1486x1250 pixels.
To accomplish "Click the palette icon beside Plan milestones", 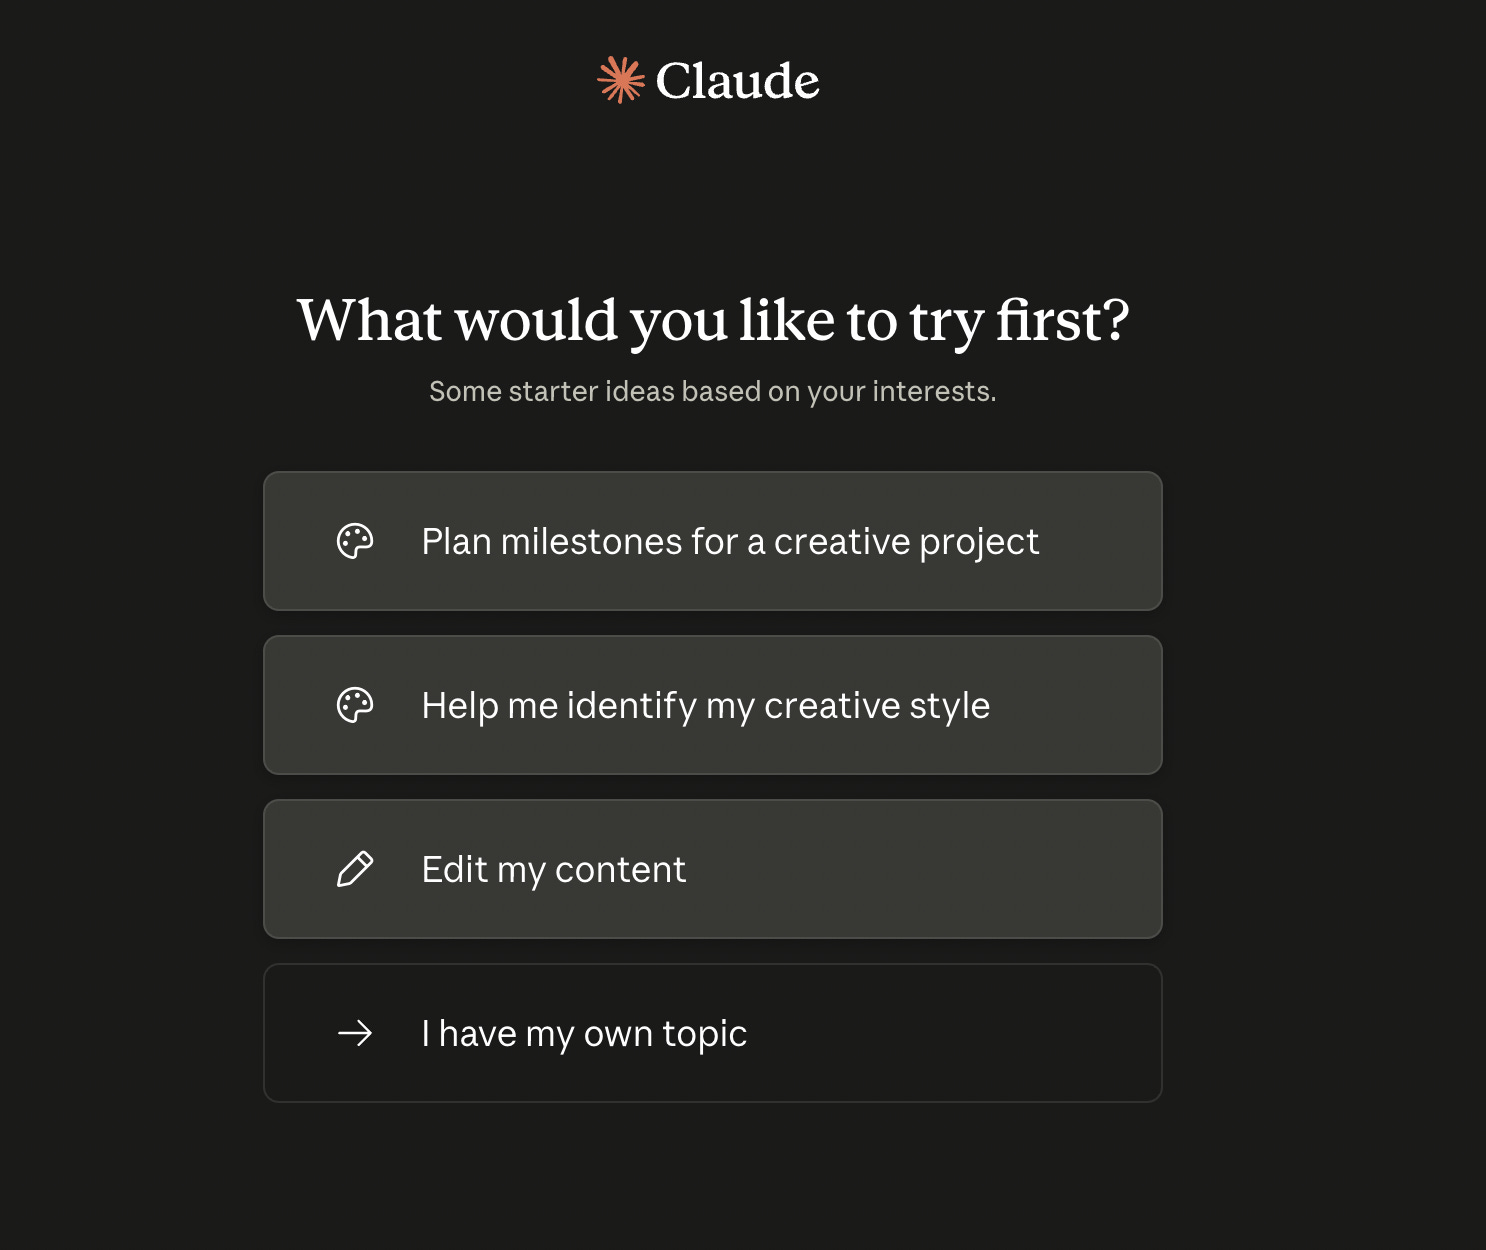I will [x=355, y=541].
